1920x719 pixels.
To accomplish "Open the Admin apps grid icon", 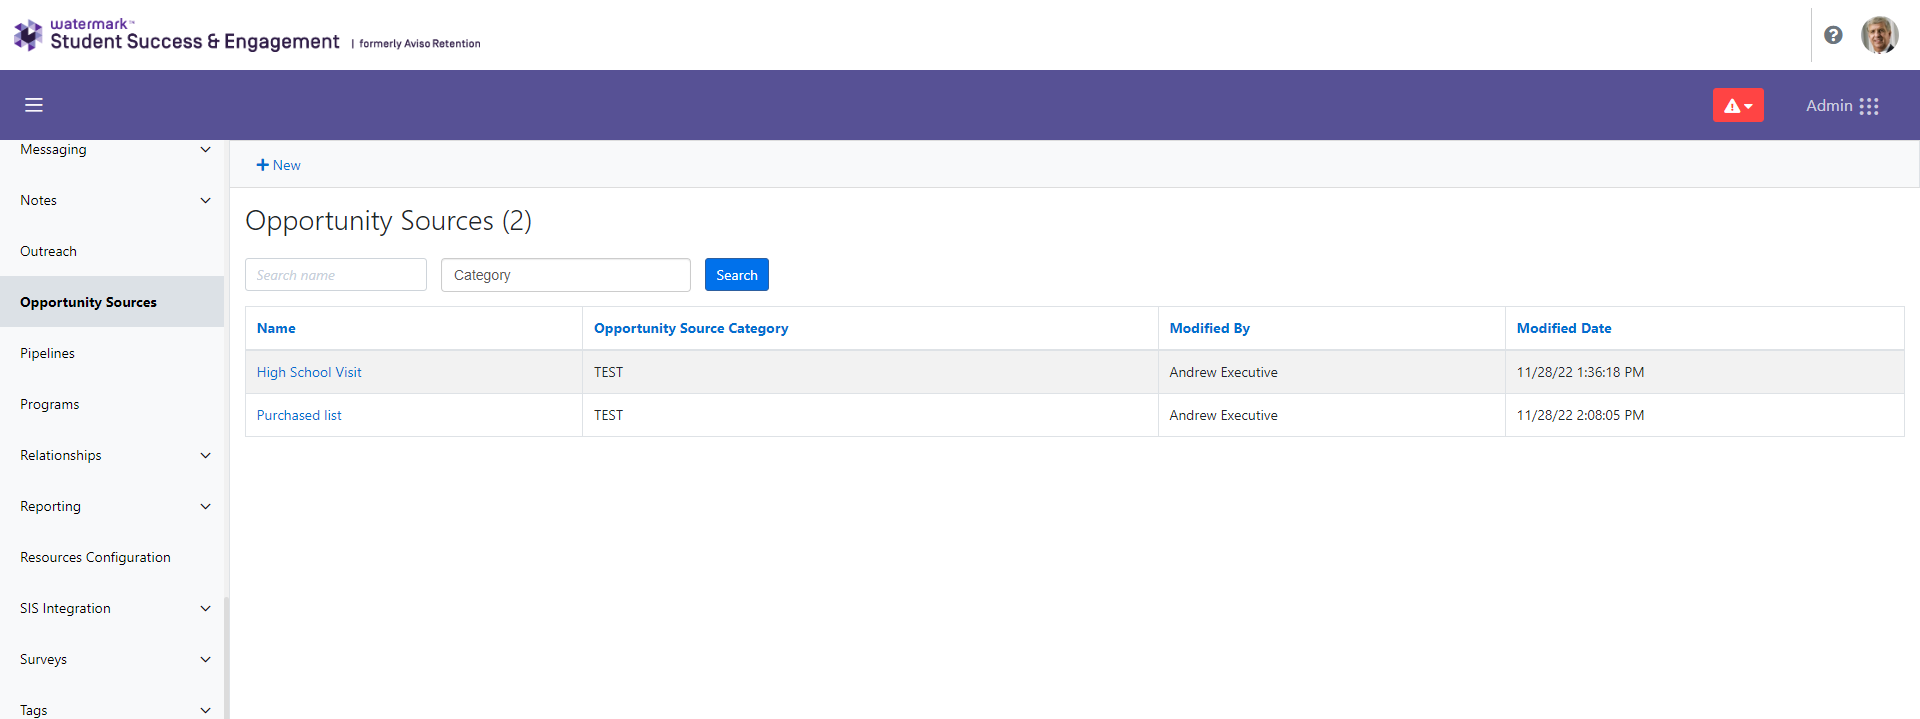I will point(1869,106).
